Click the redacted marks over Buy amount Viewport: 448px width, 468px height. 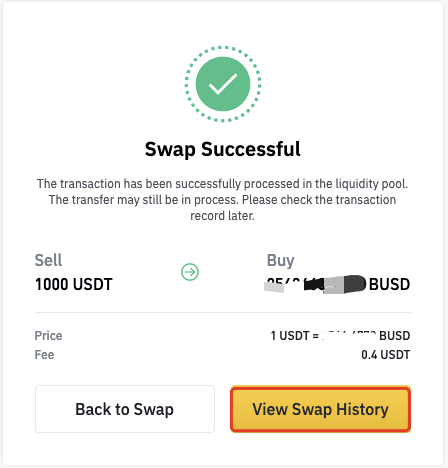315,284
